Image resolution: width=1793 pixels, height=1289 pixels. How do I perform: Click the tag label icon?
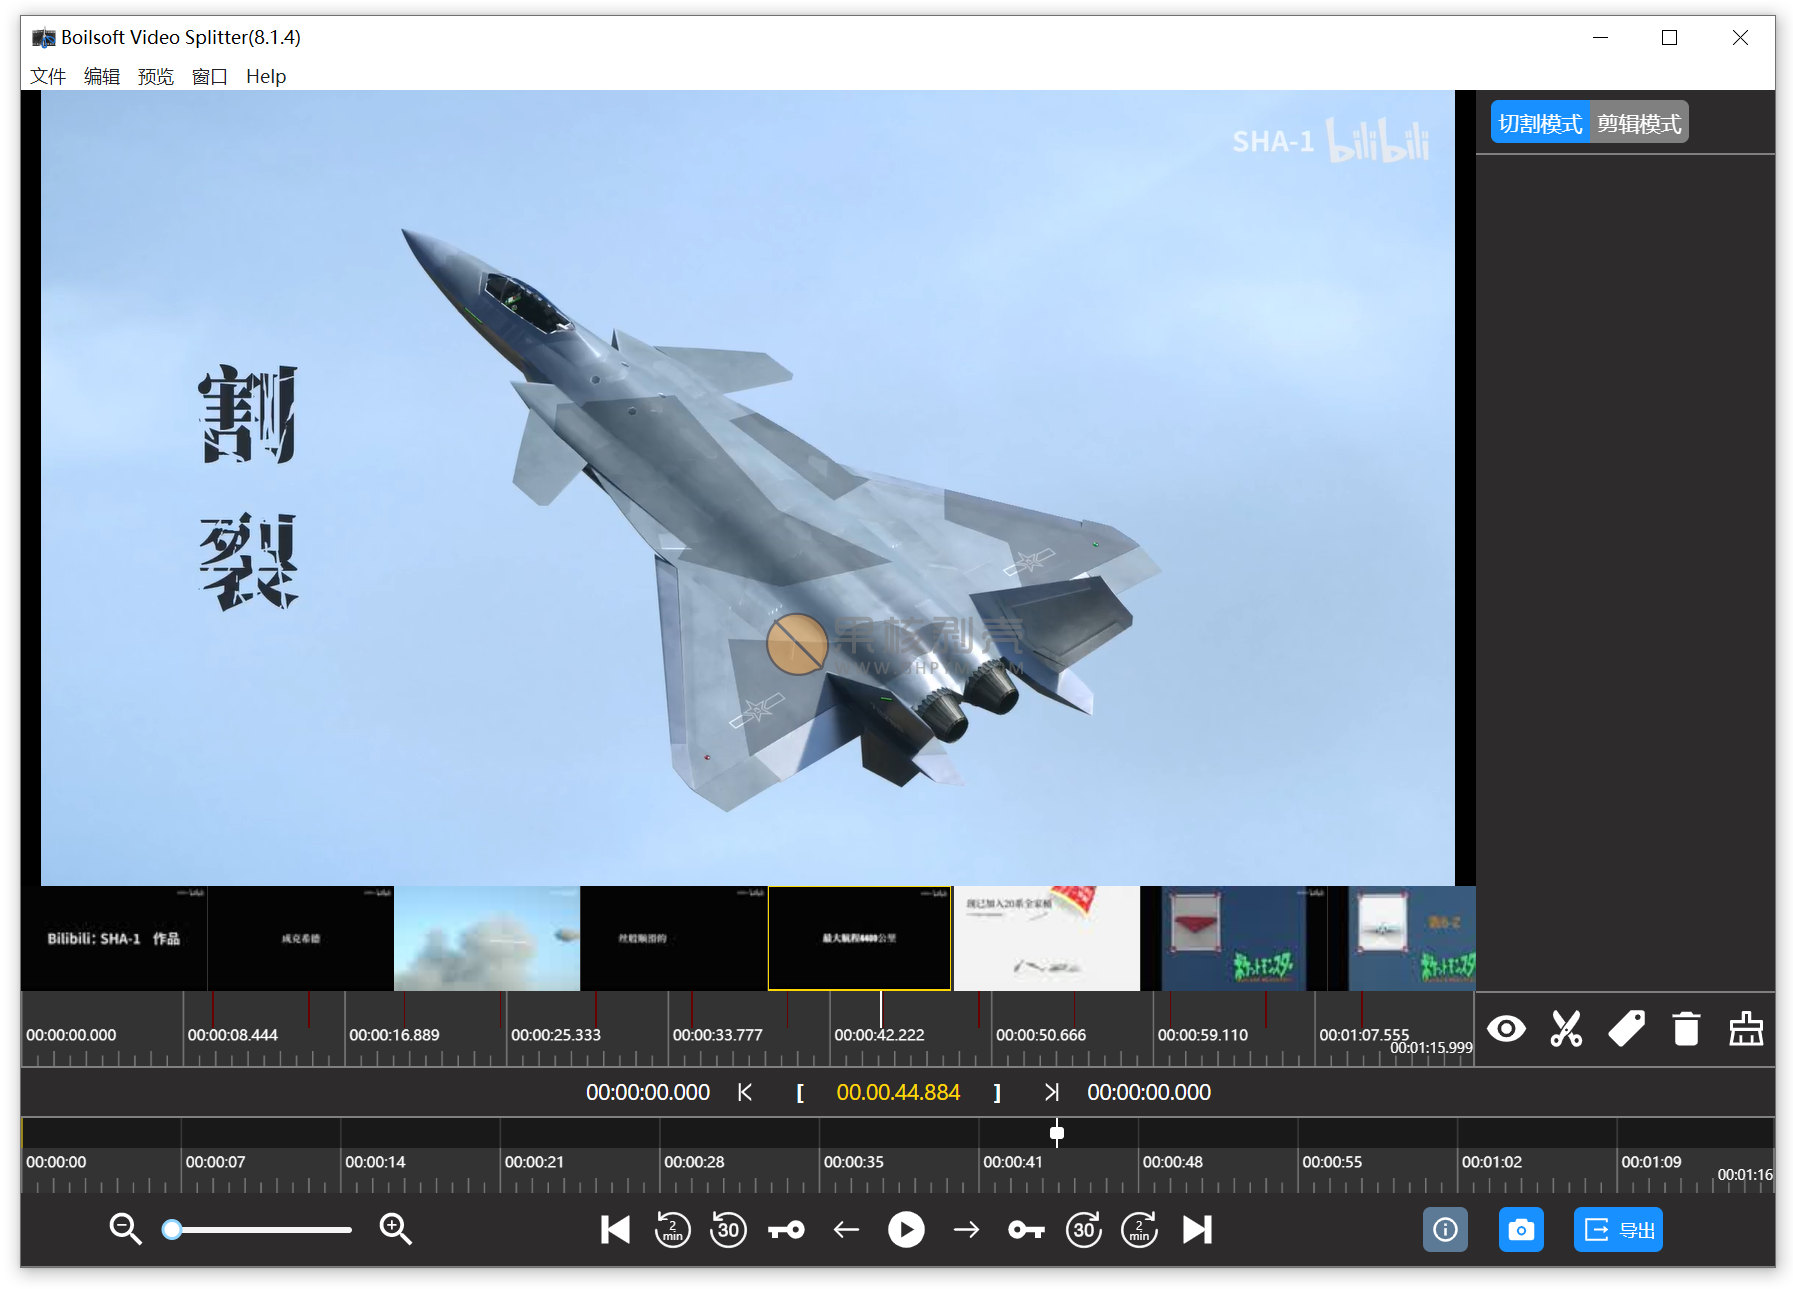click(1626, 1028)
